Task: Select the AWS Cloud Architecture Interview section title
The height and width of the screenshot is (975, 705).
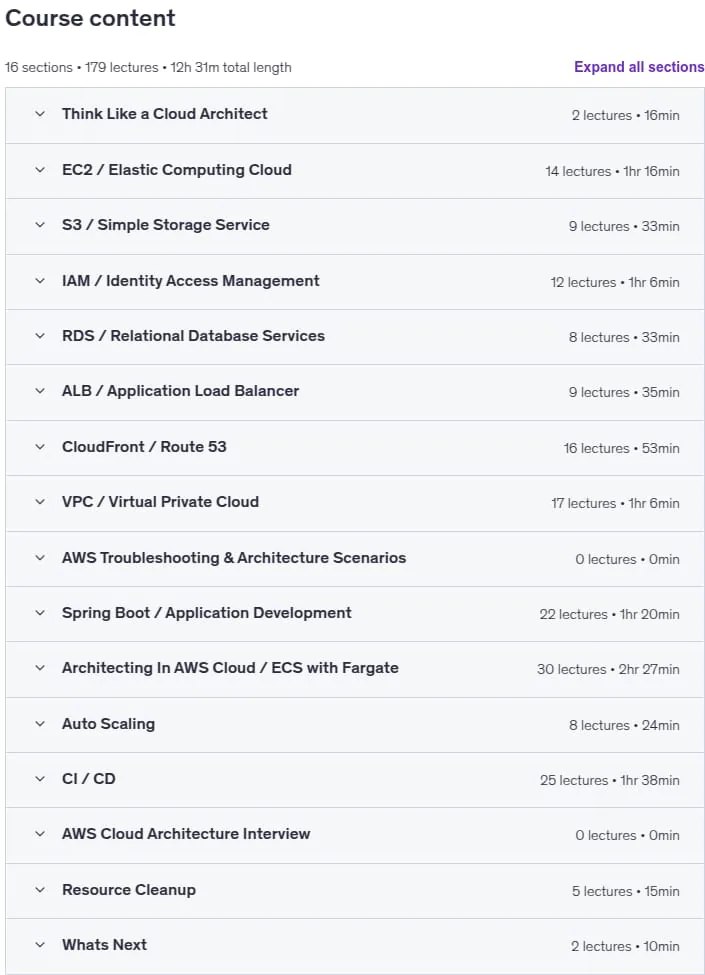Action: [x=186, y=834]
